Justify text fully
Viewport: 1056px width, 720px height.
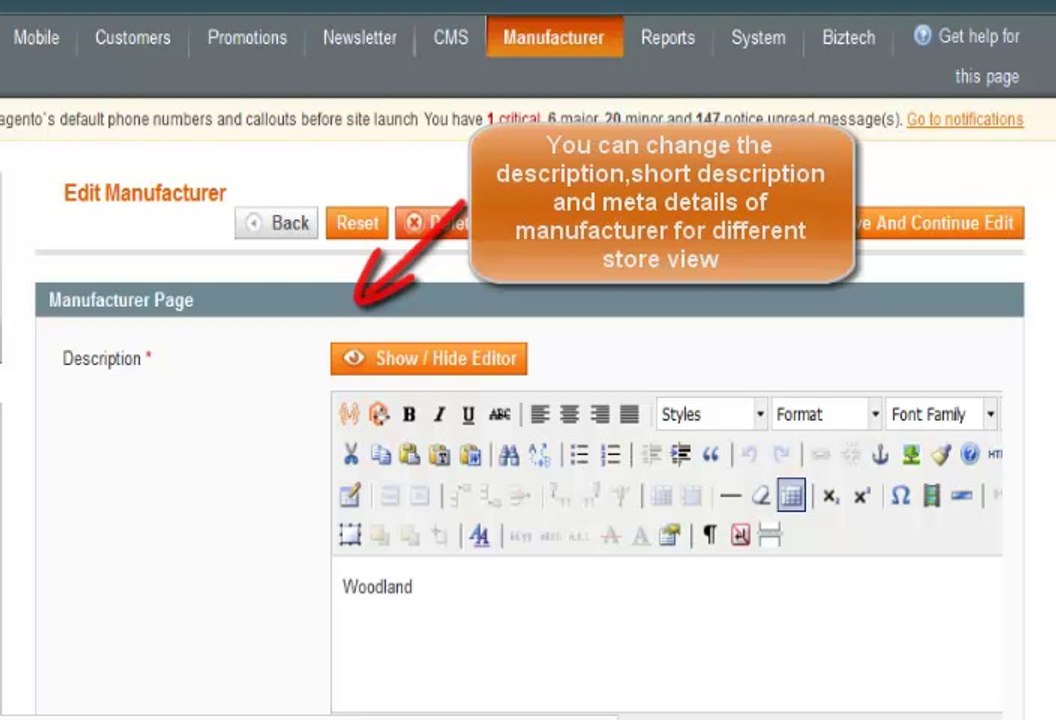tap(629, 414)
